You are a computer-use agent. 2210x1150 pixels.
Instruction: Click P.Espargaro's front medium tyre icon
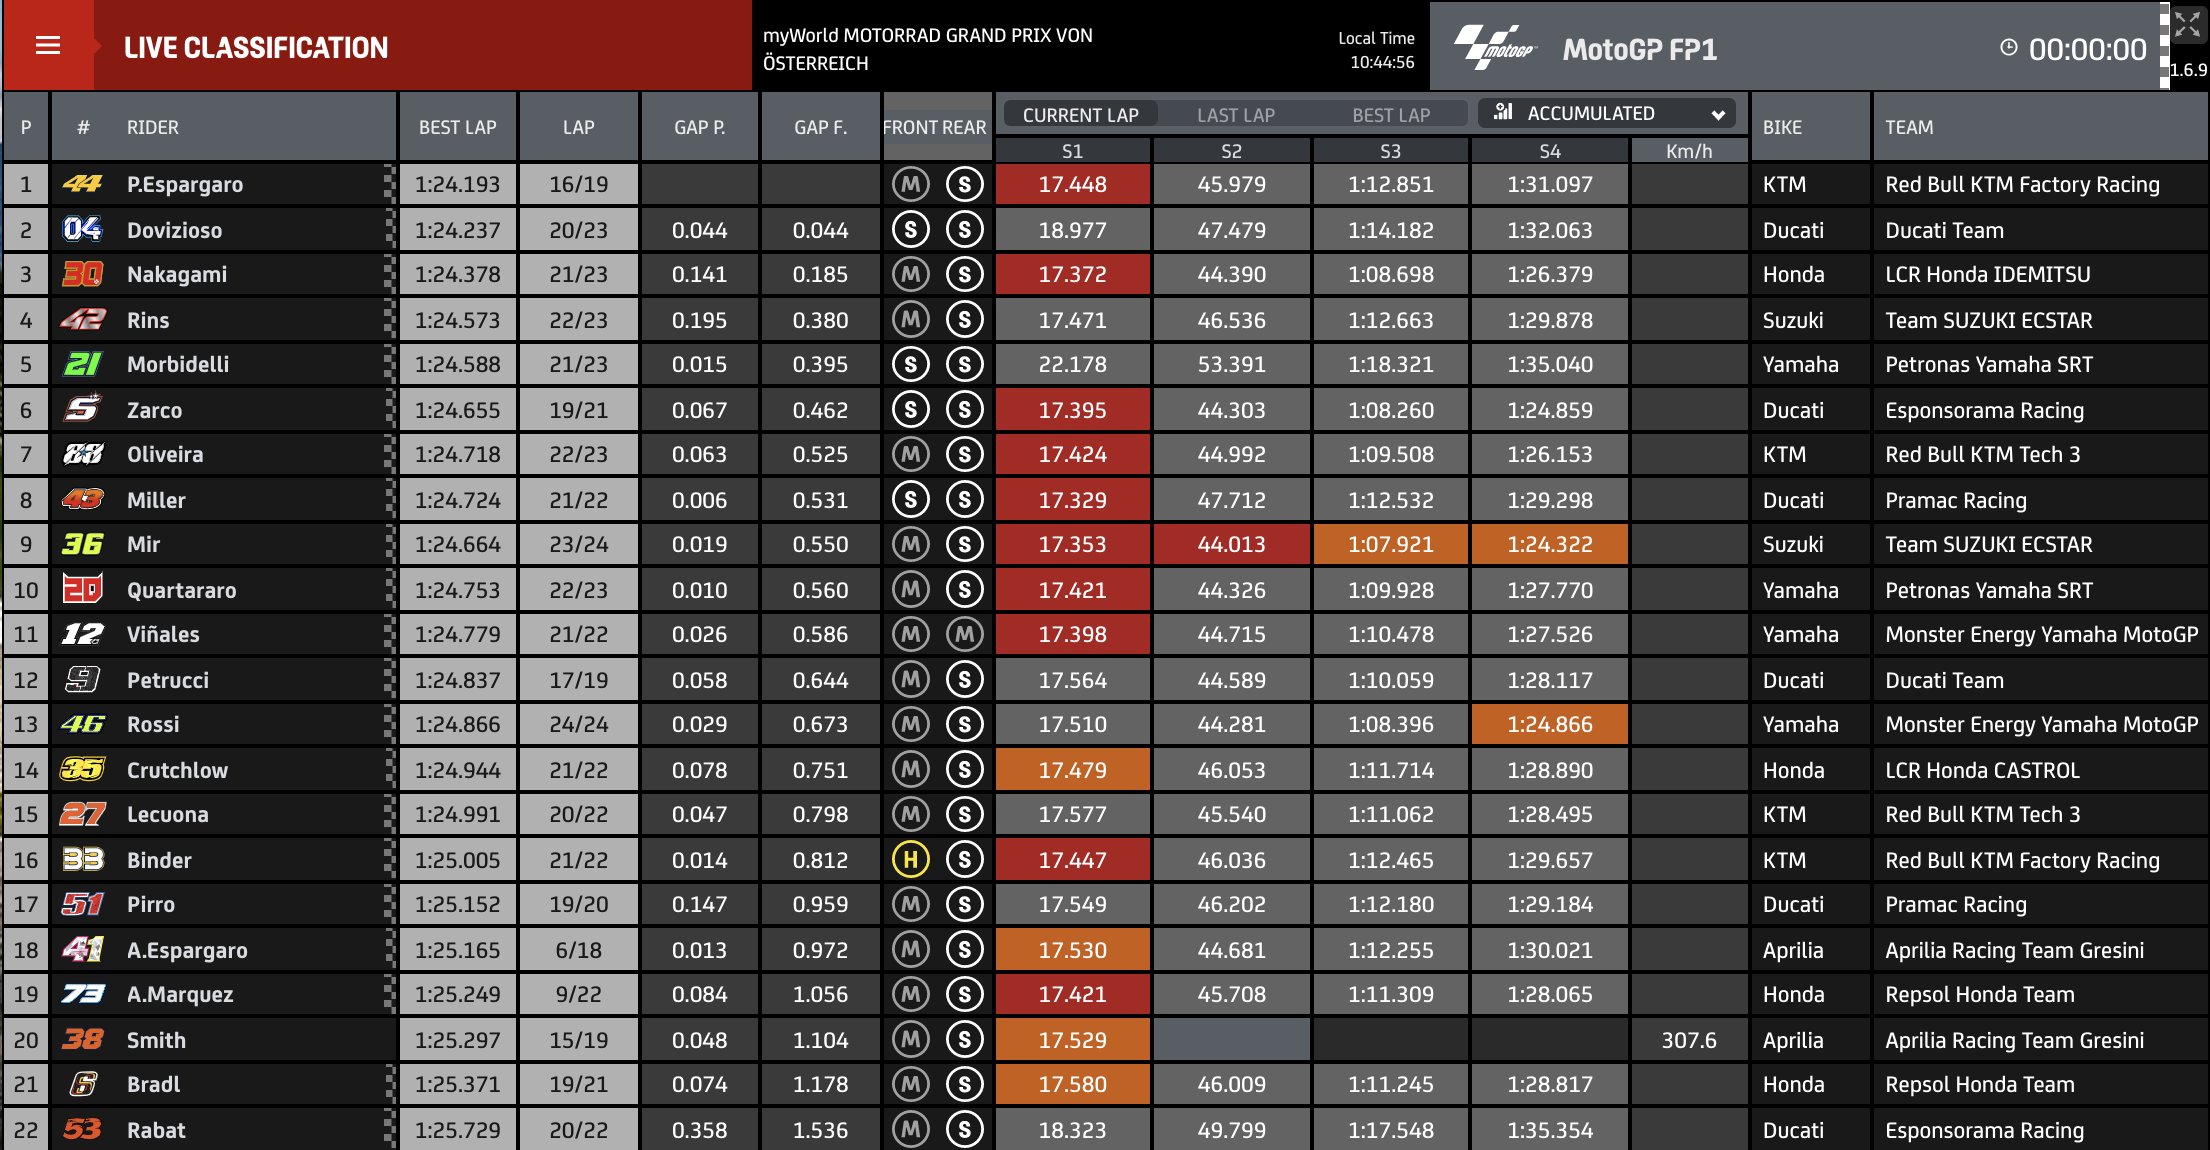click(x=910, y=184)
